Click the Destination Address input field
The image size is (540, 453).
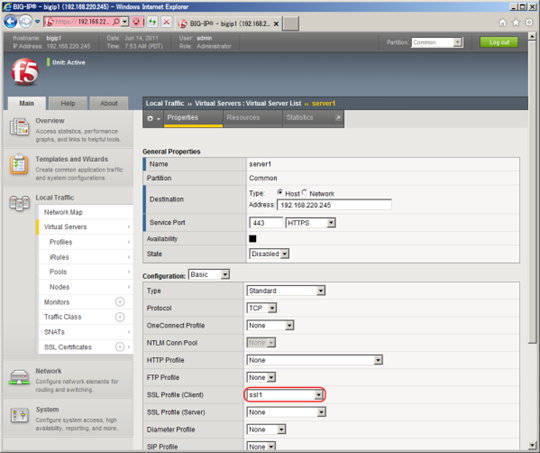[x=334, y=205]
